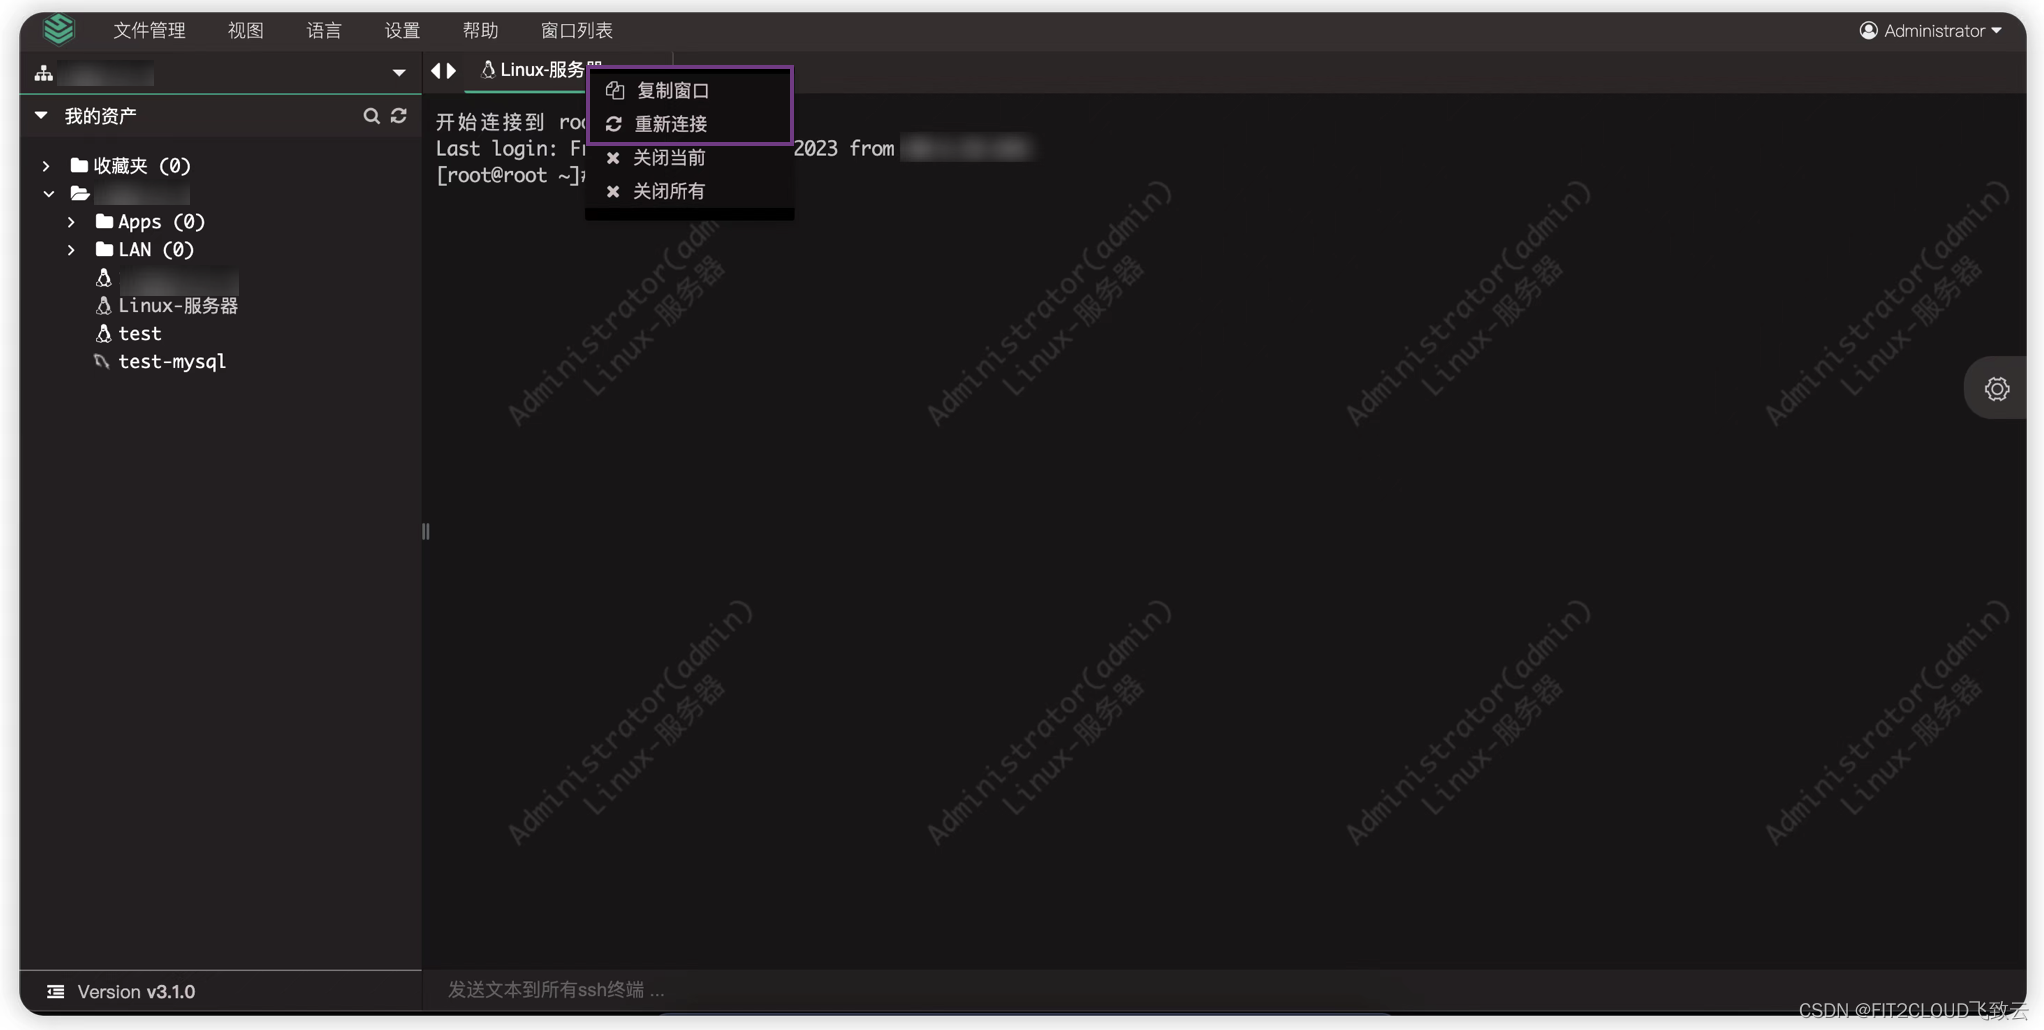Click the sidebar resize handle

tap(426, 532)
